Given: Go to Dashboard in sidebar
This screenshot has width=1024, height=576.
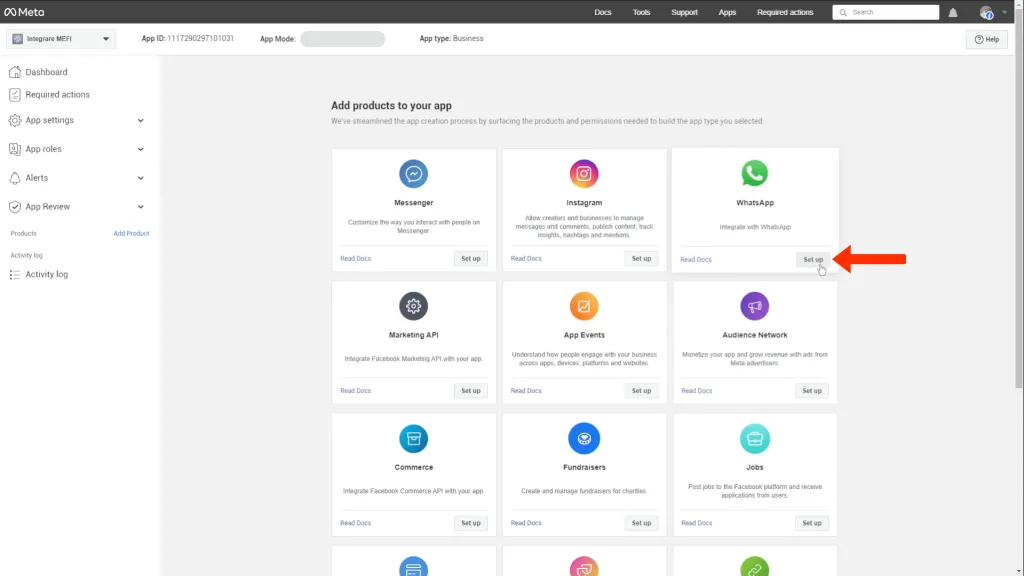Looking at the screenshot, I should (x=46, y=72).
